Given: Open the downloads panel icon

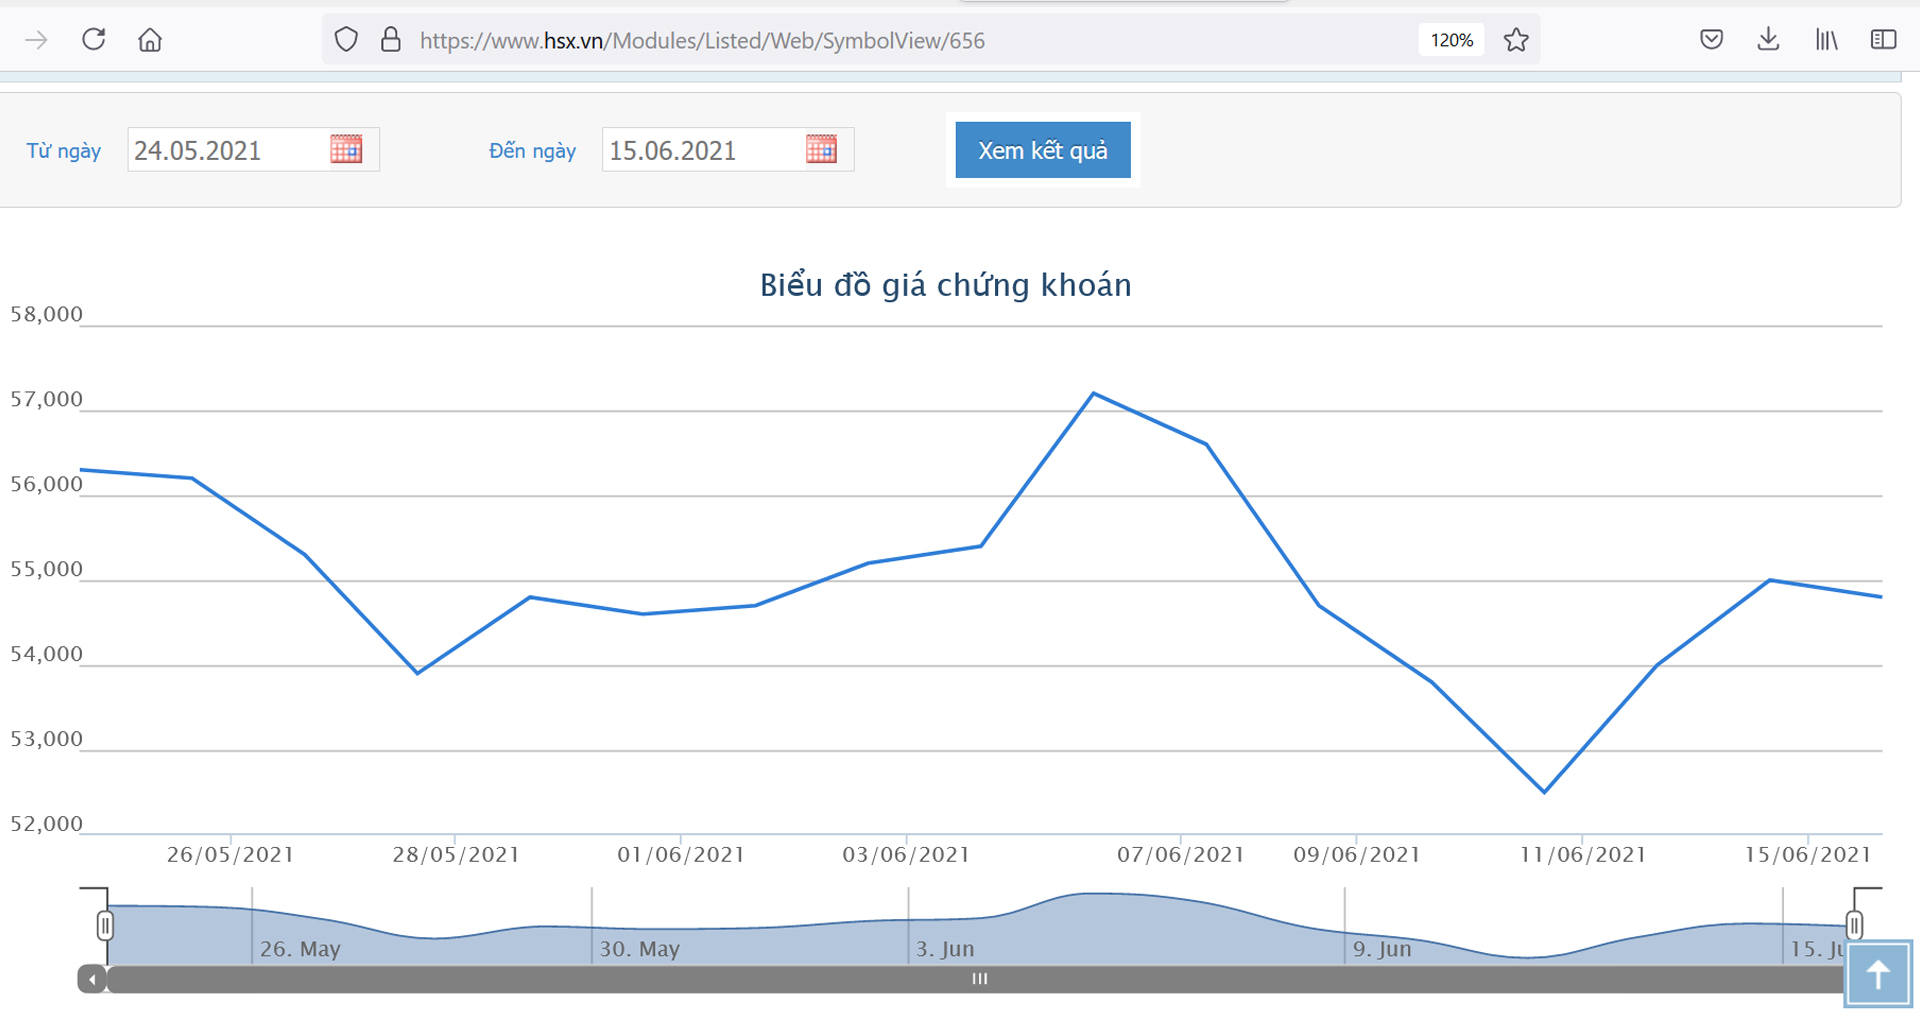Looking at the screenshot, I should point(1768,40).
